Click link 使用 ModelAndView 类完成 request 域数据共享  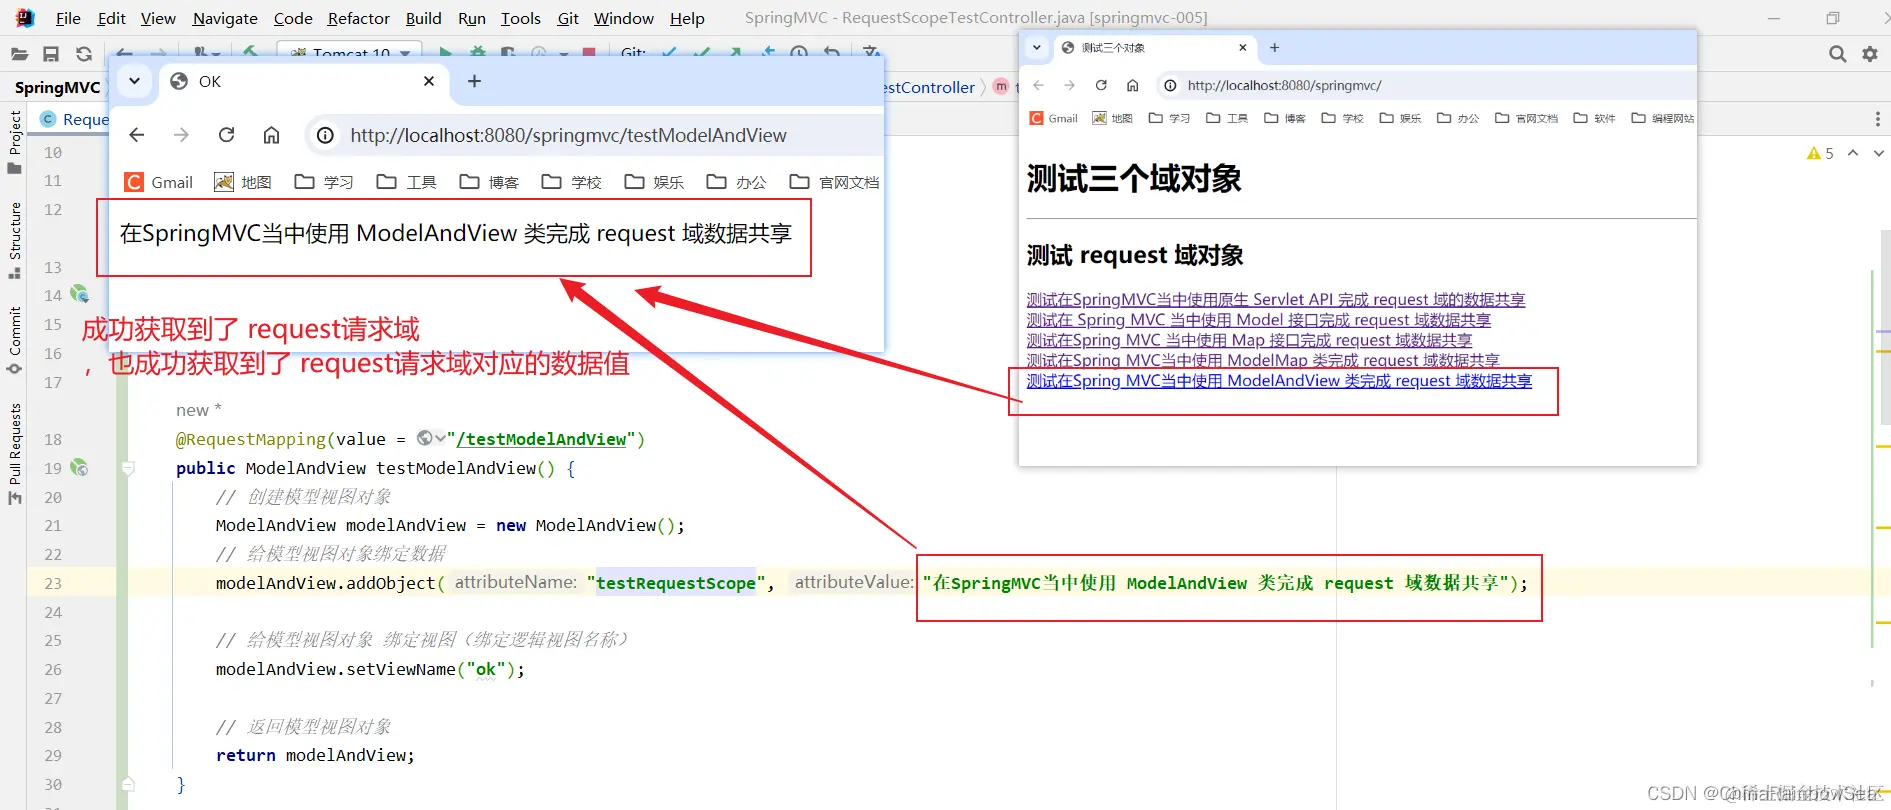[x=1279, y=381]
